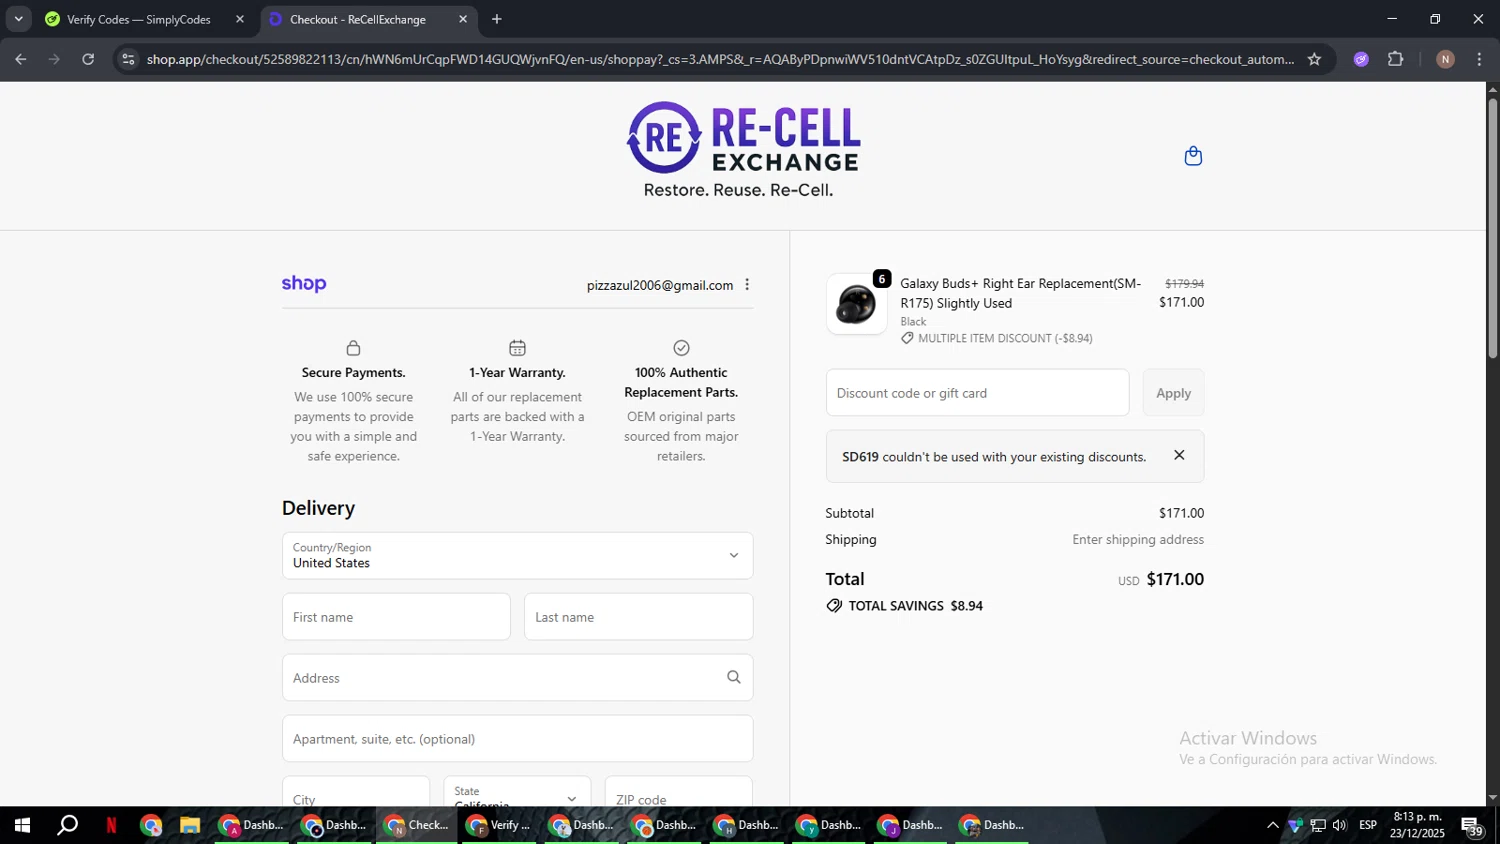
Task: Open File Explorer from the taskbar
Action: tap(190, 825)
